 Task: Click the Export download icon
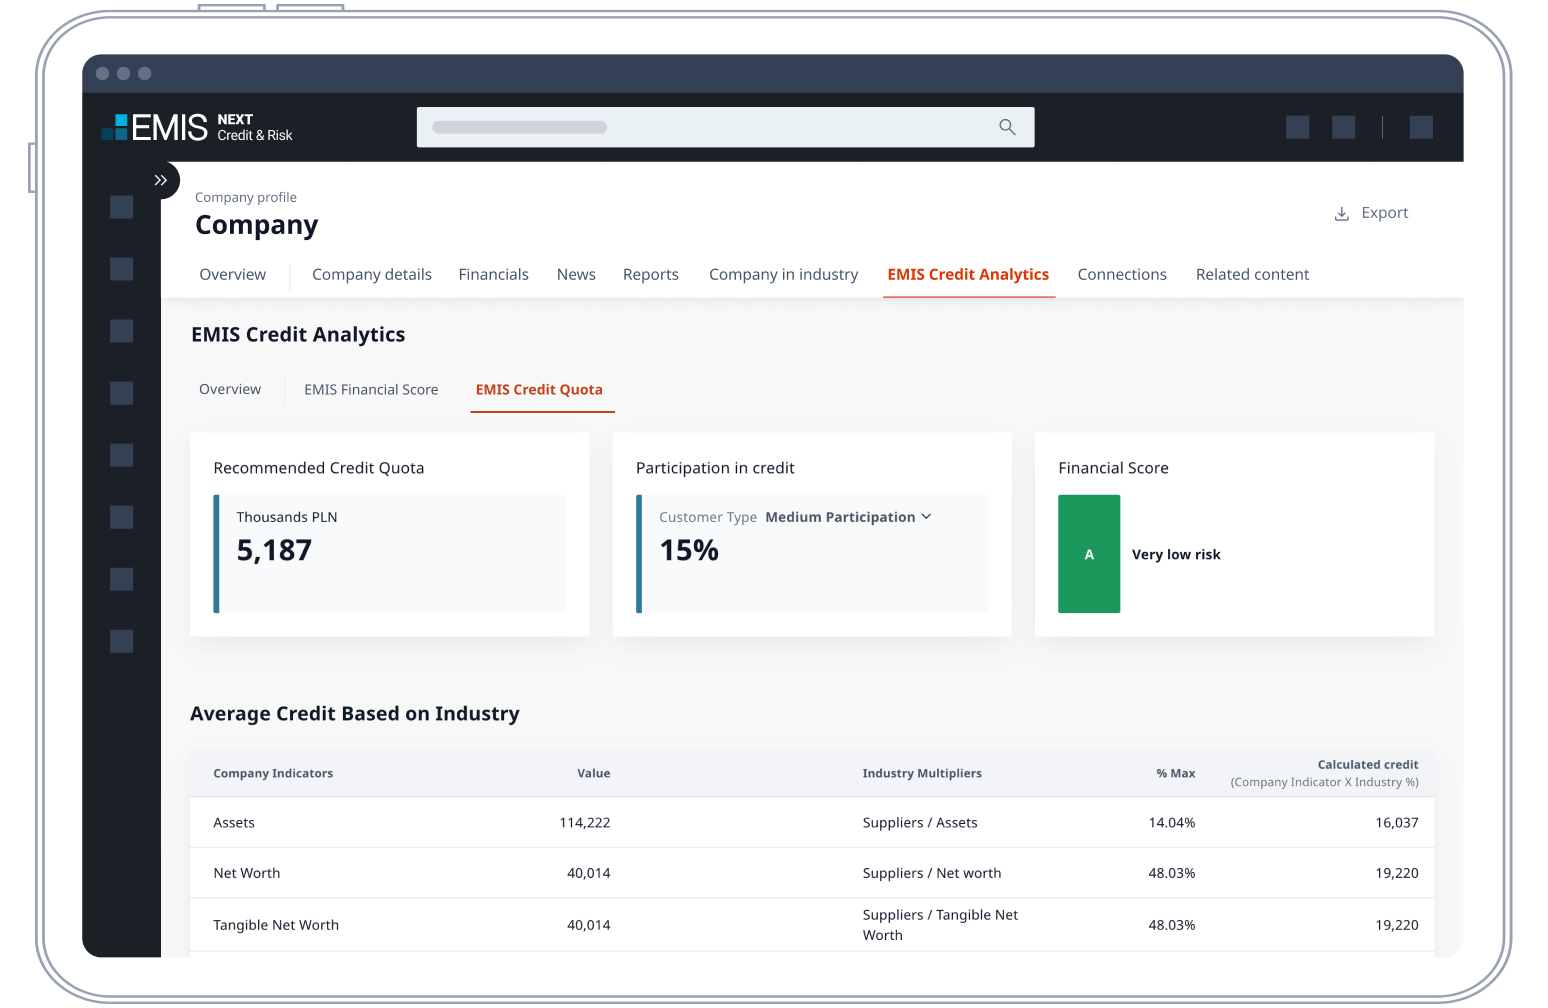coord(1341,214)
